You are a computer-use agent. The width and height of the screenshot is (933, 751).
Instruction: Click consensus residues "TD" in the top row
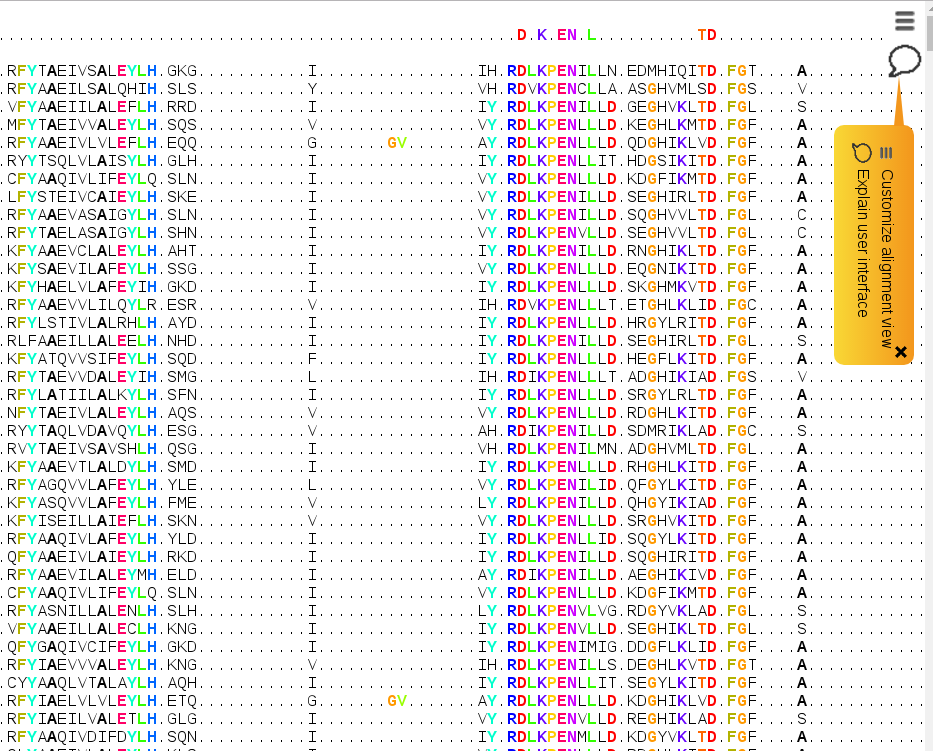click(x=707, y=35)
